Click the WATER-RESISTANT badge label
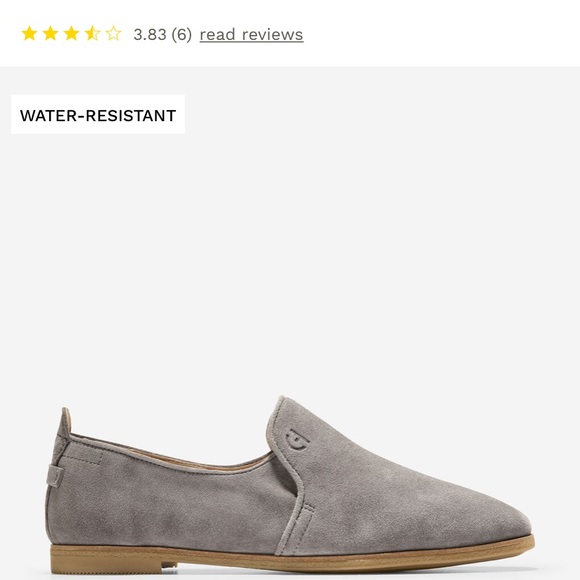 pyautogui.click(x=98, y=114)
